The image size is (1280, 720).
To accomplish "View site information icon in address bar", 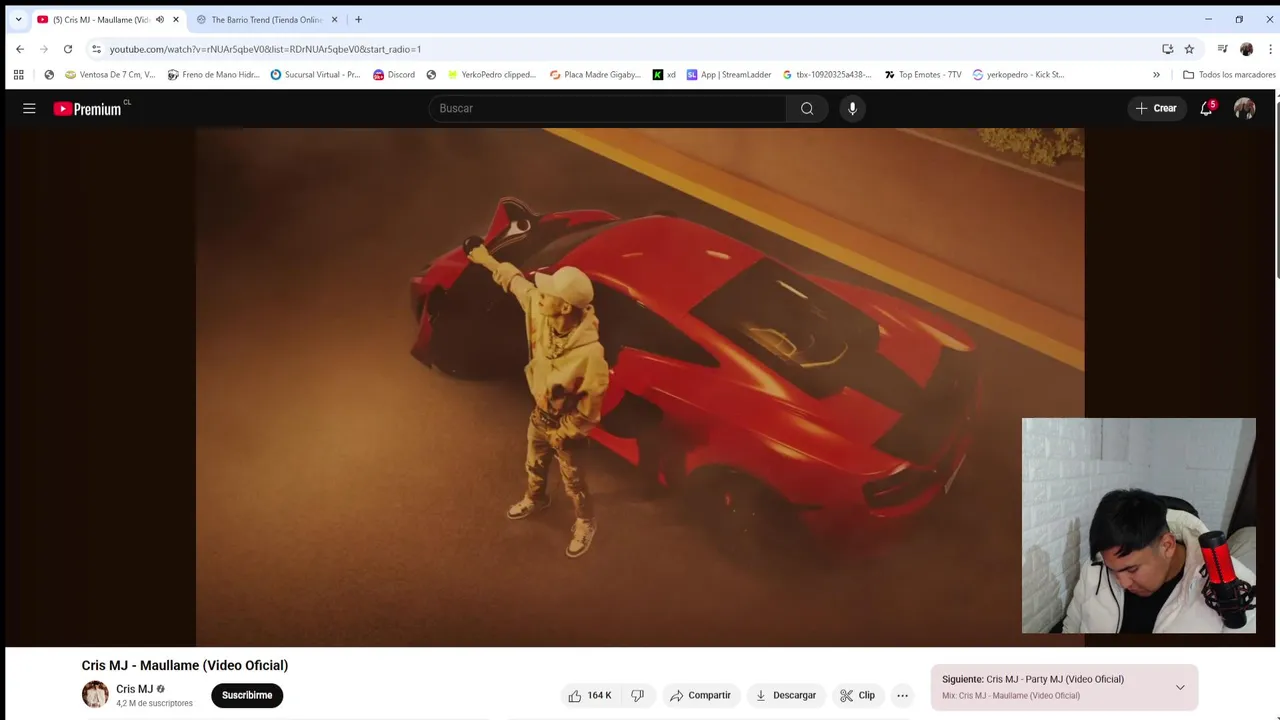I will (x=96, y=49).
